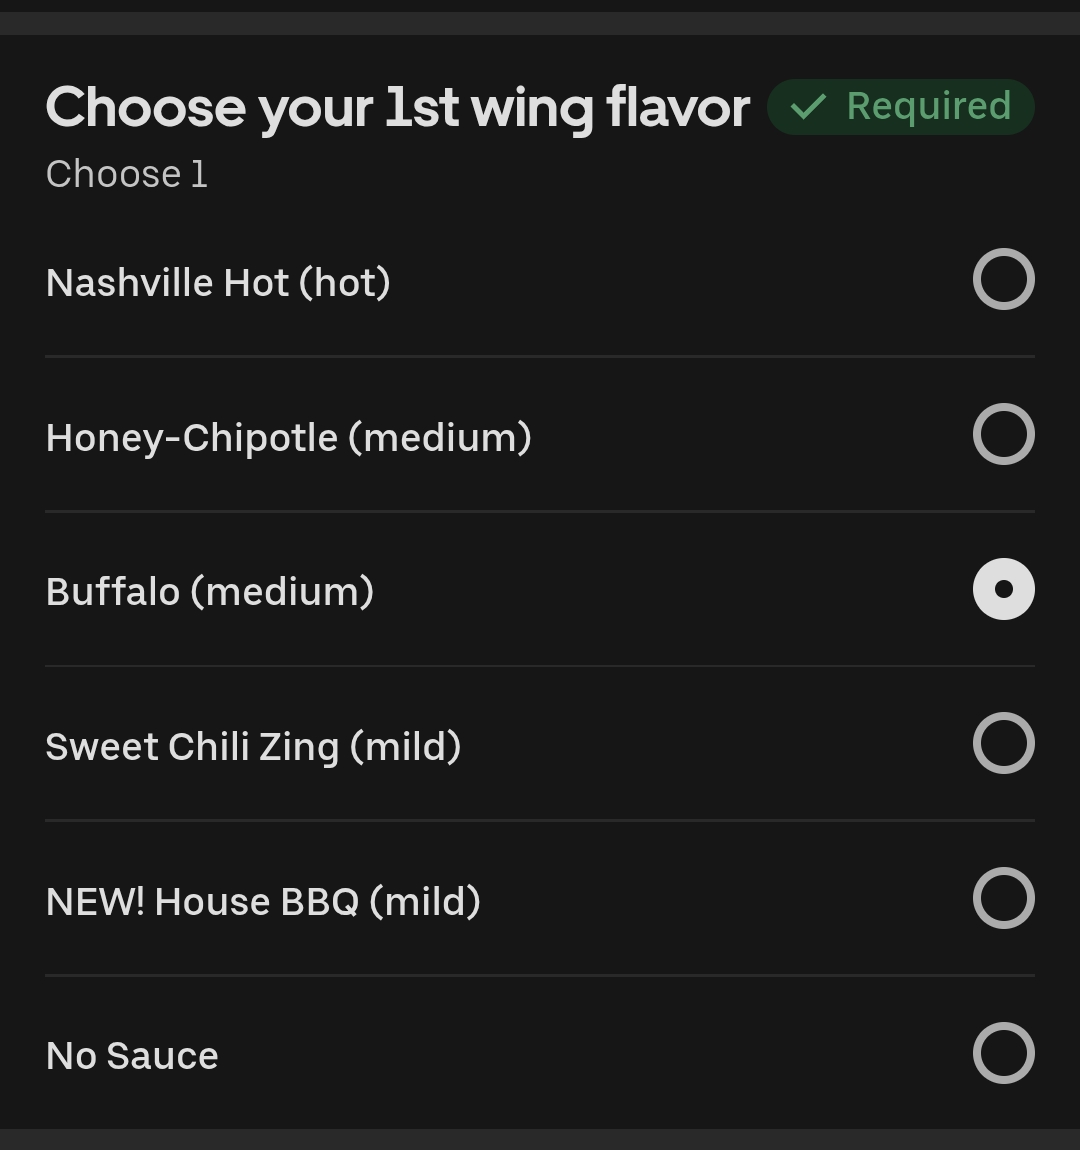
Task: Tap the 'House BBQ' flavor name
Action: click(257, 902)
